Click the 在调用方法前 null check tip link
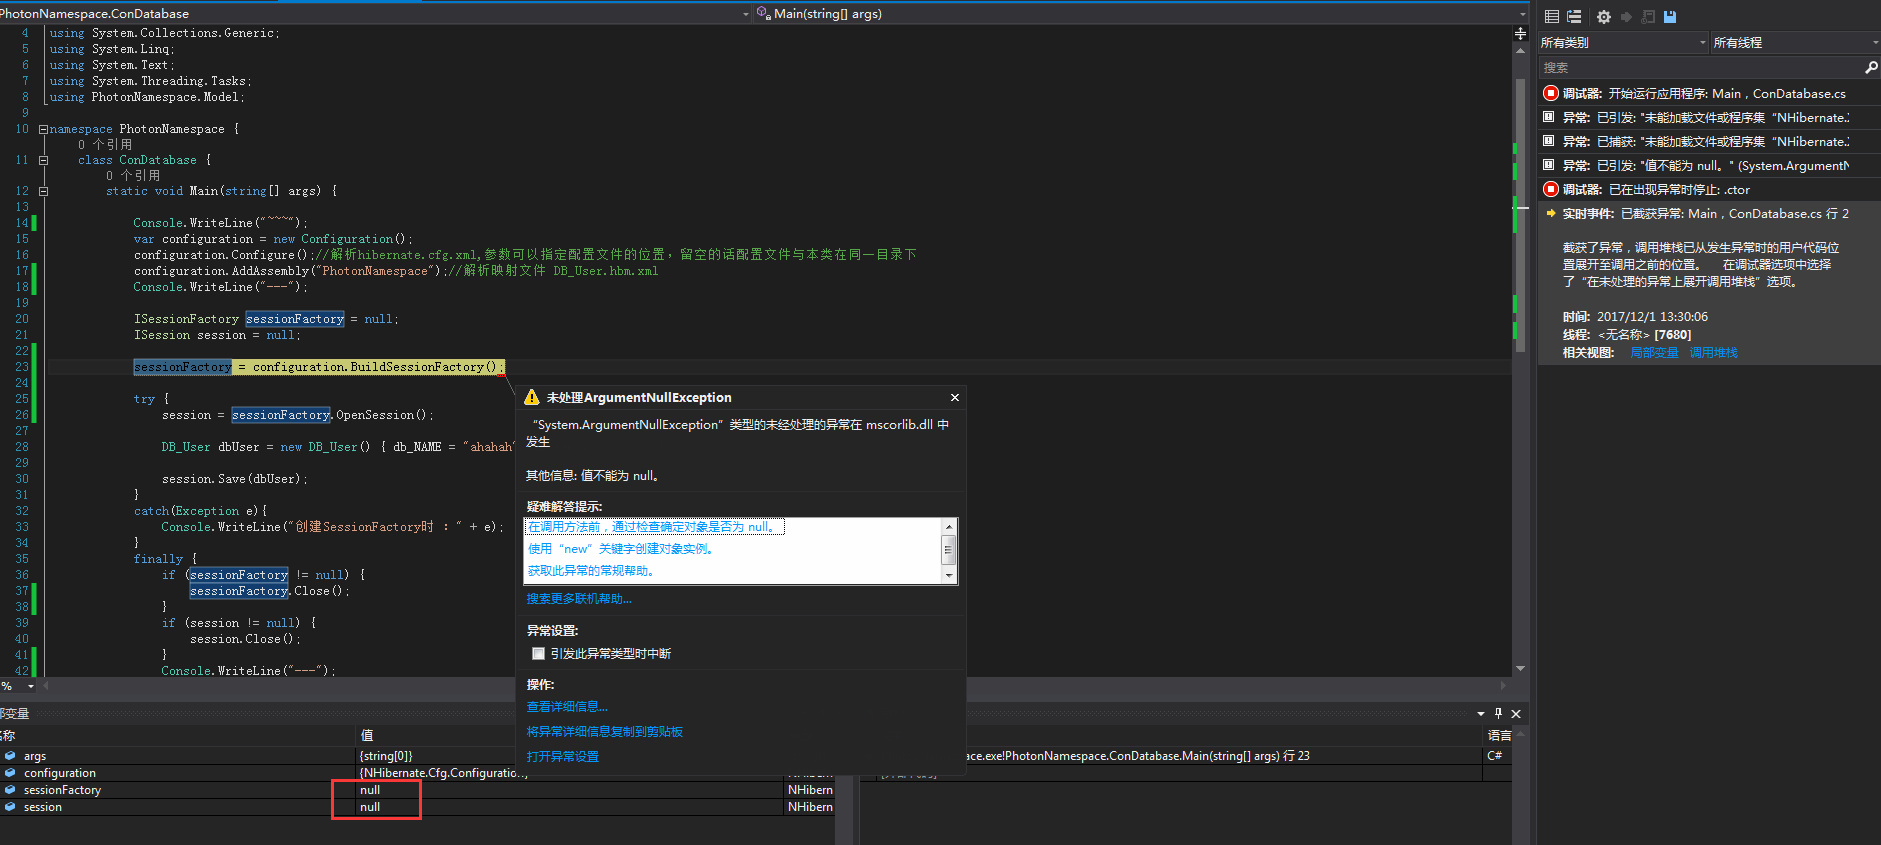The width and height of the screenshot is (1881, 845). pos(655,527)
